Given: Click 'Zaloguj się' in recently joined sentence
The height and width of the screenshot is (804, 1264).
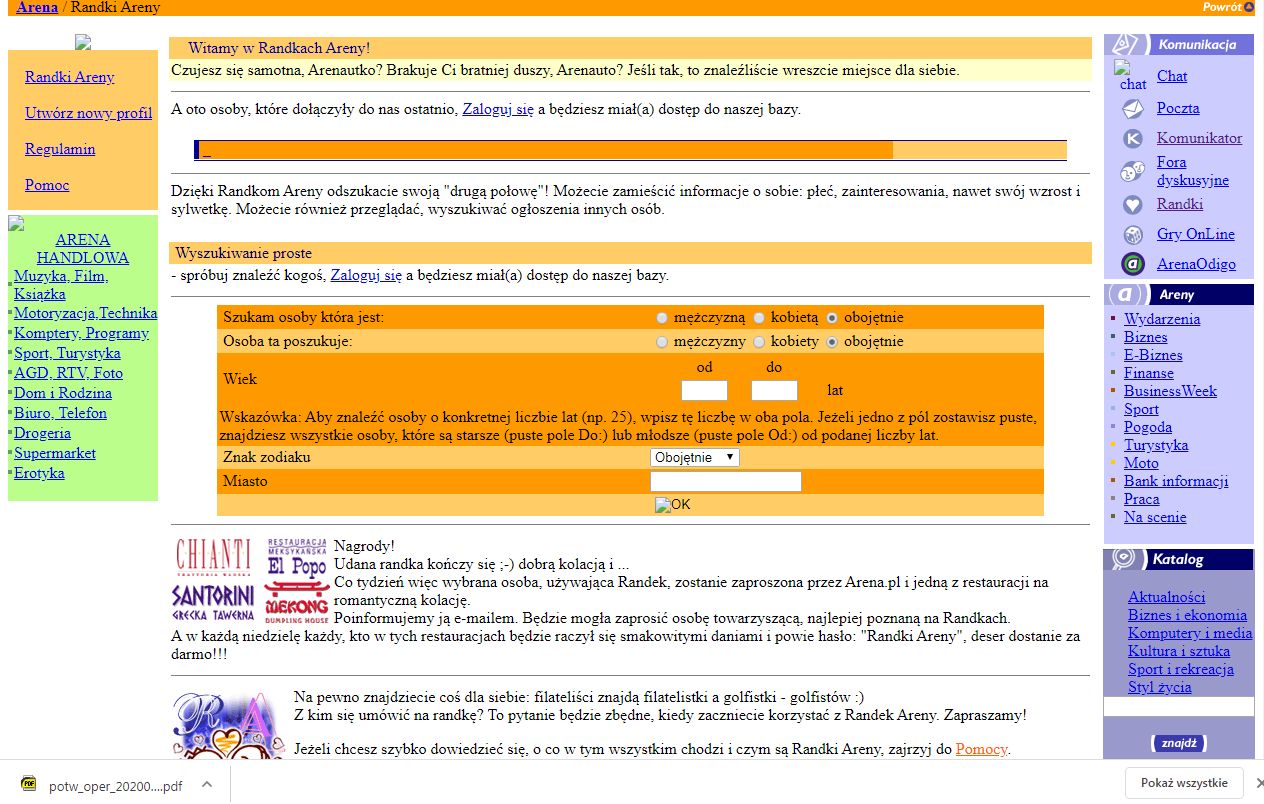Looking at the screenshot, I should pyautogui.click(x=498, y=110).
